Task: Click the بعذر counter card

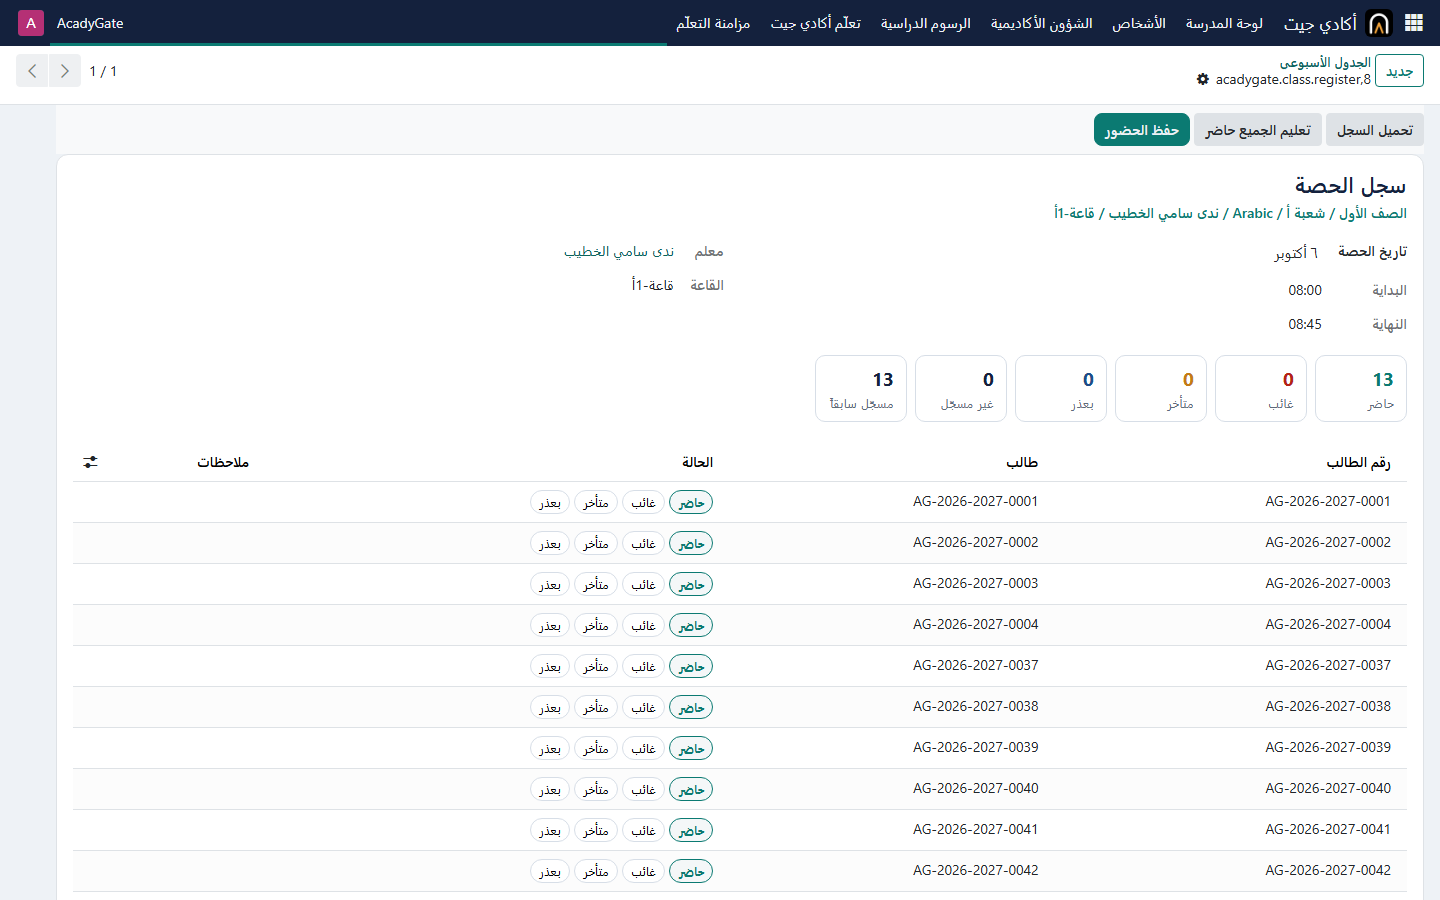Action: [x=1061, y=388]
